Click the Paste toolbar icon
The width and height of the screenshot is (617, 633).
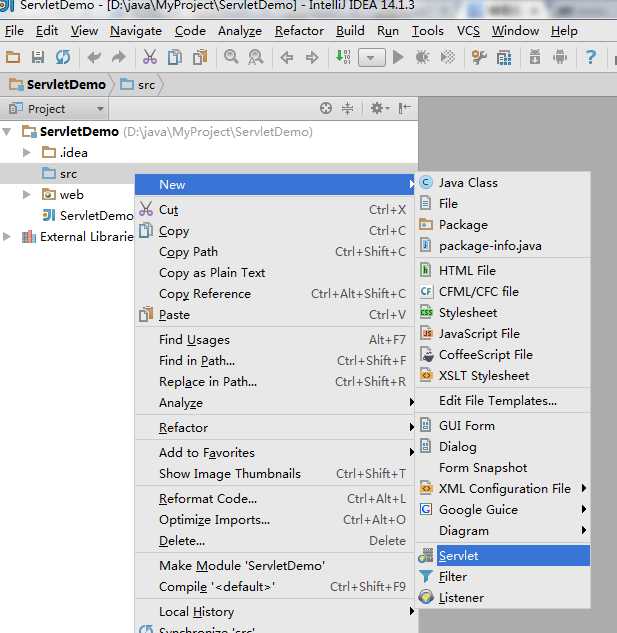[200, 57]
